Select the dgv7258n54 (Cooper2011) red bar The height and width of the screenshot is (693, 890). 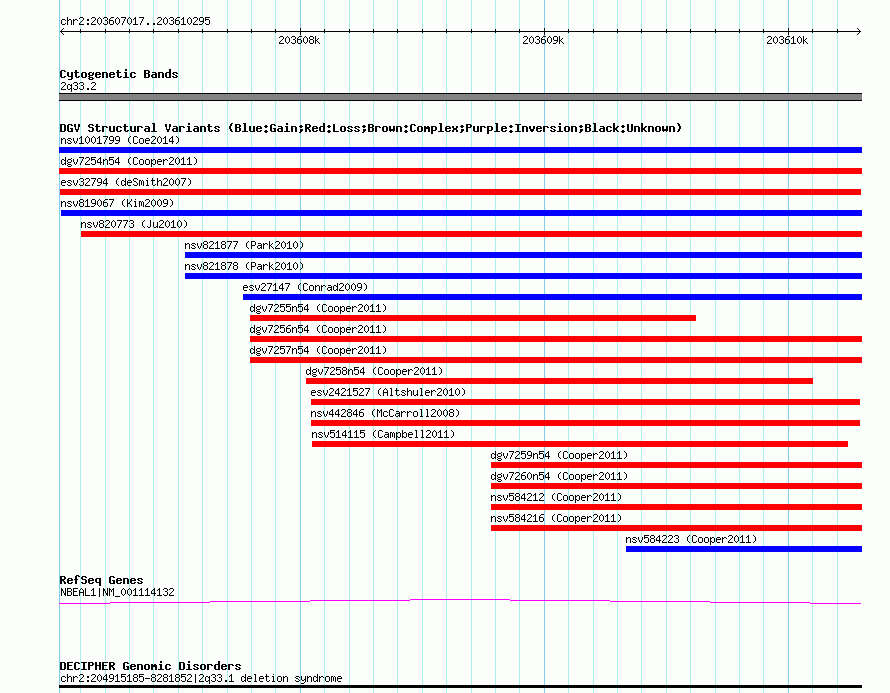[559, 381]
